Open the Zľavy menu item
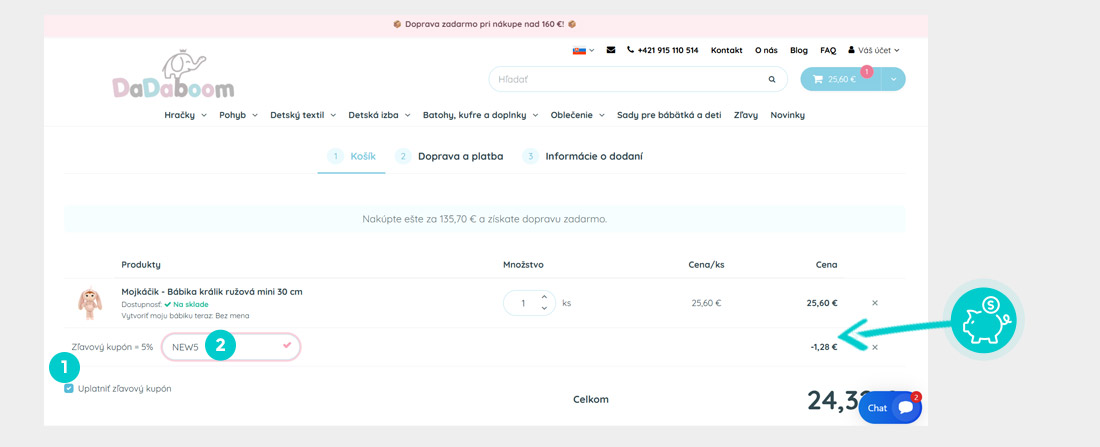The width and height of the screenshot is (1100, 447). tap(746, 115)
